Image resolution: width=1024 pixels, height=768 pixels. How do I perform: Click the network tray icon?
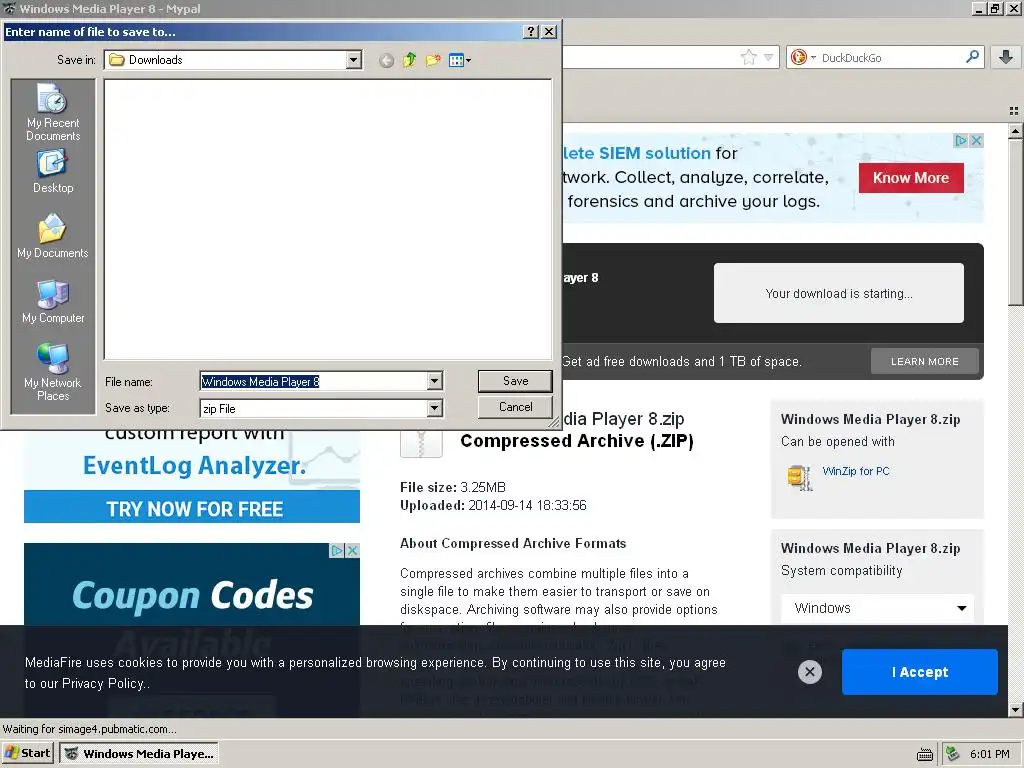coord(953,754)
